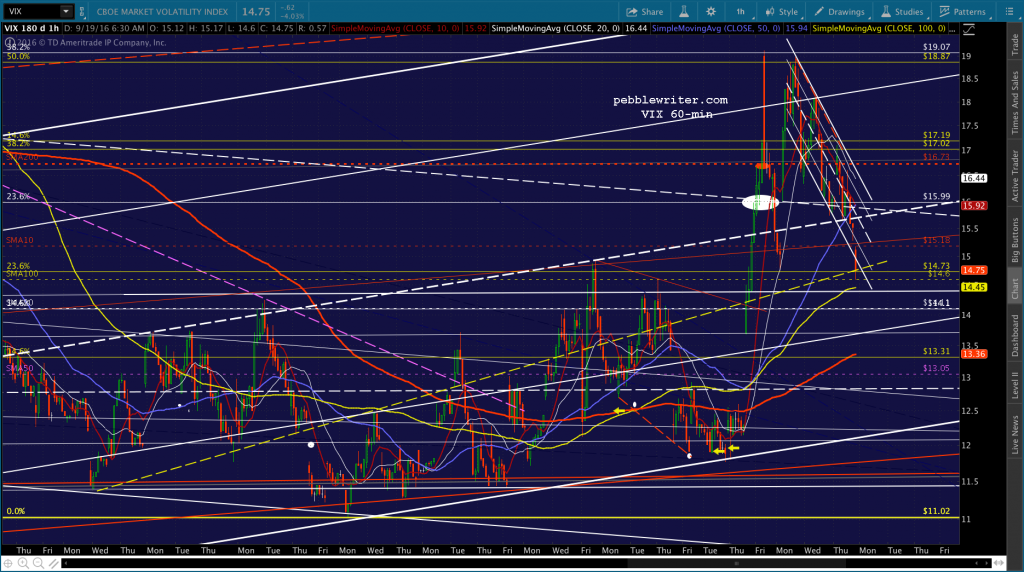This screenshot has height=572, width=1024.
Task: Click the drawing tool icon at bottom left
Action: (x=54, y=563)
